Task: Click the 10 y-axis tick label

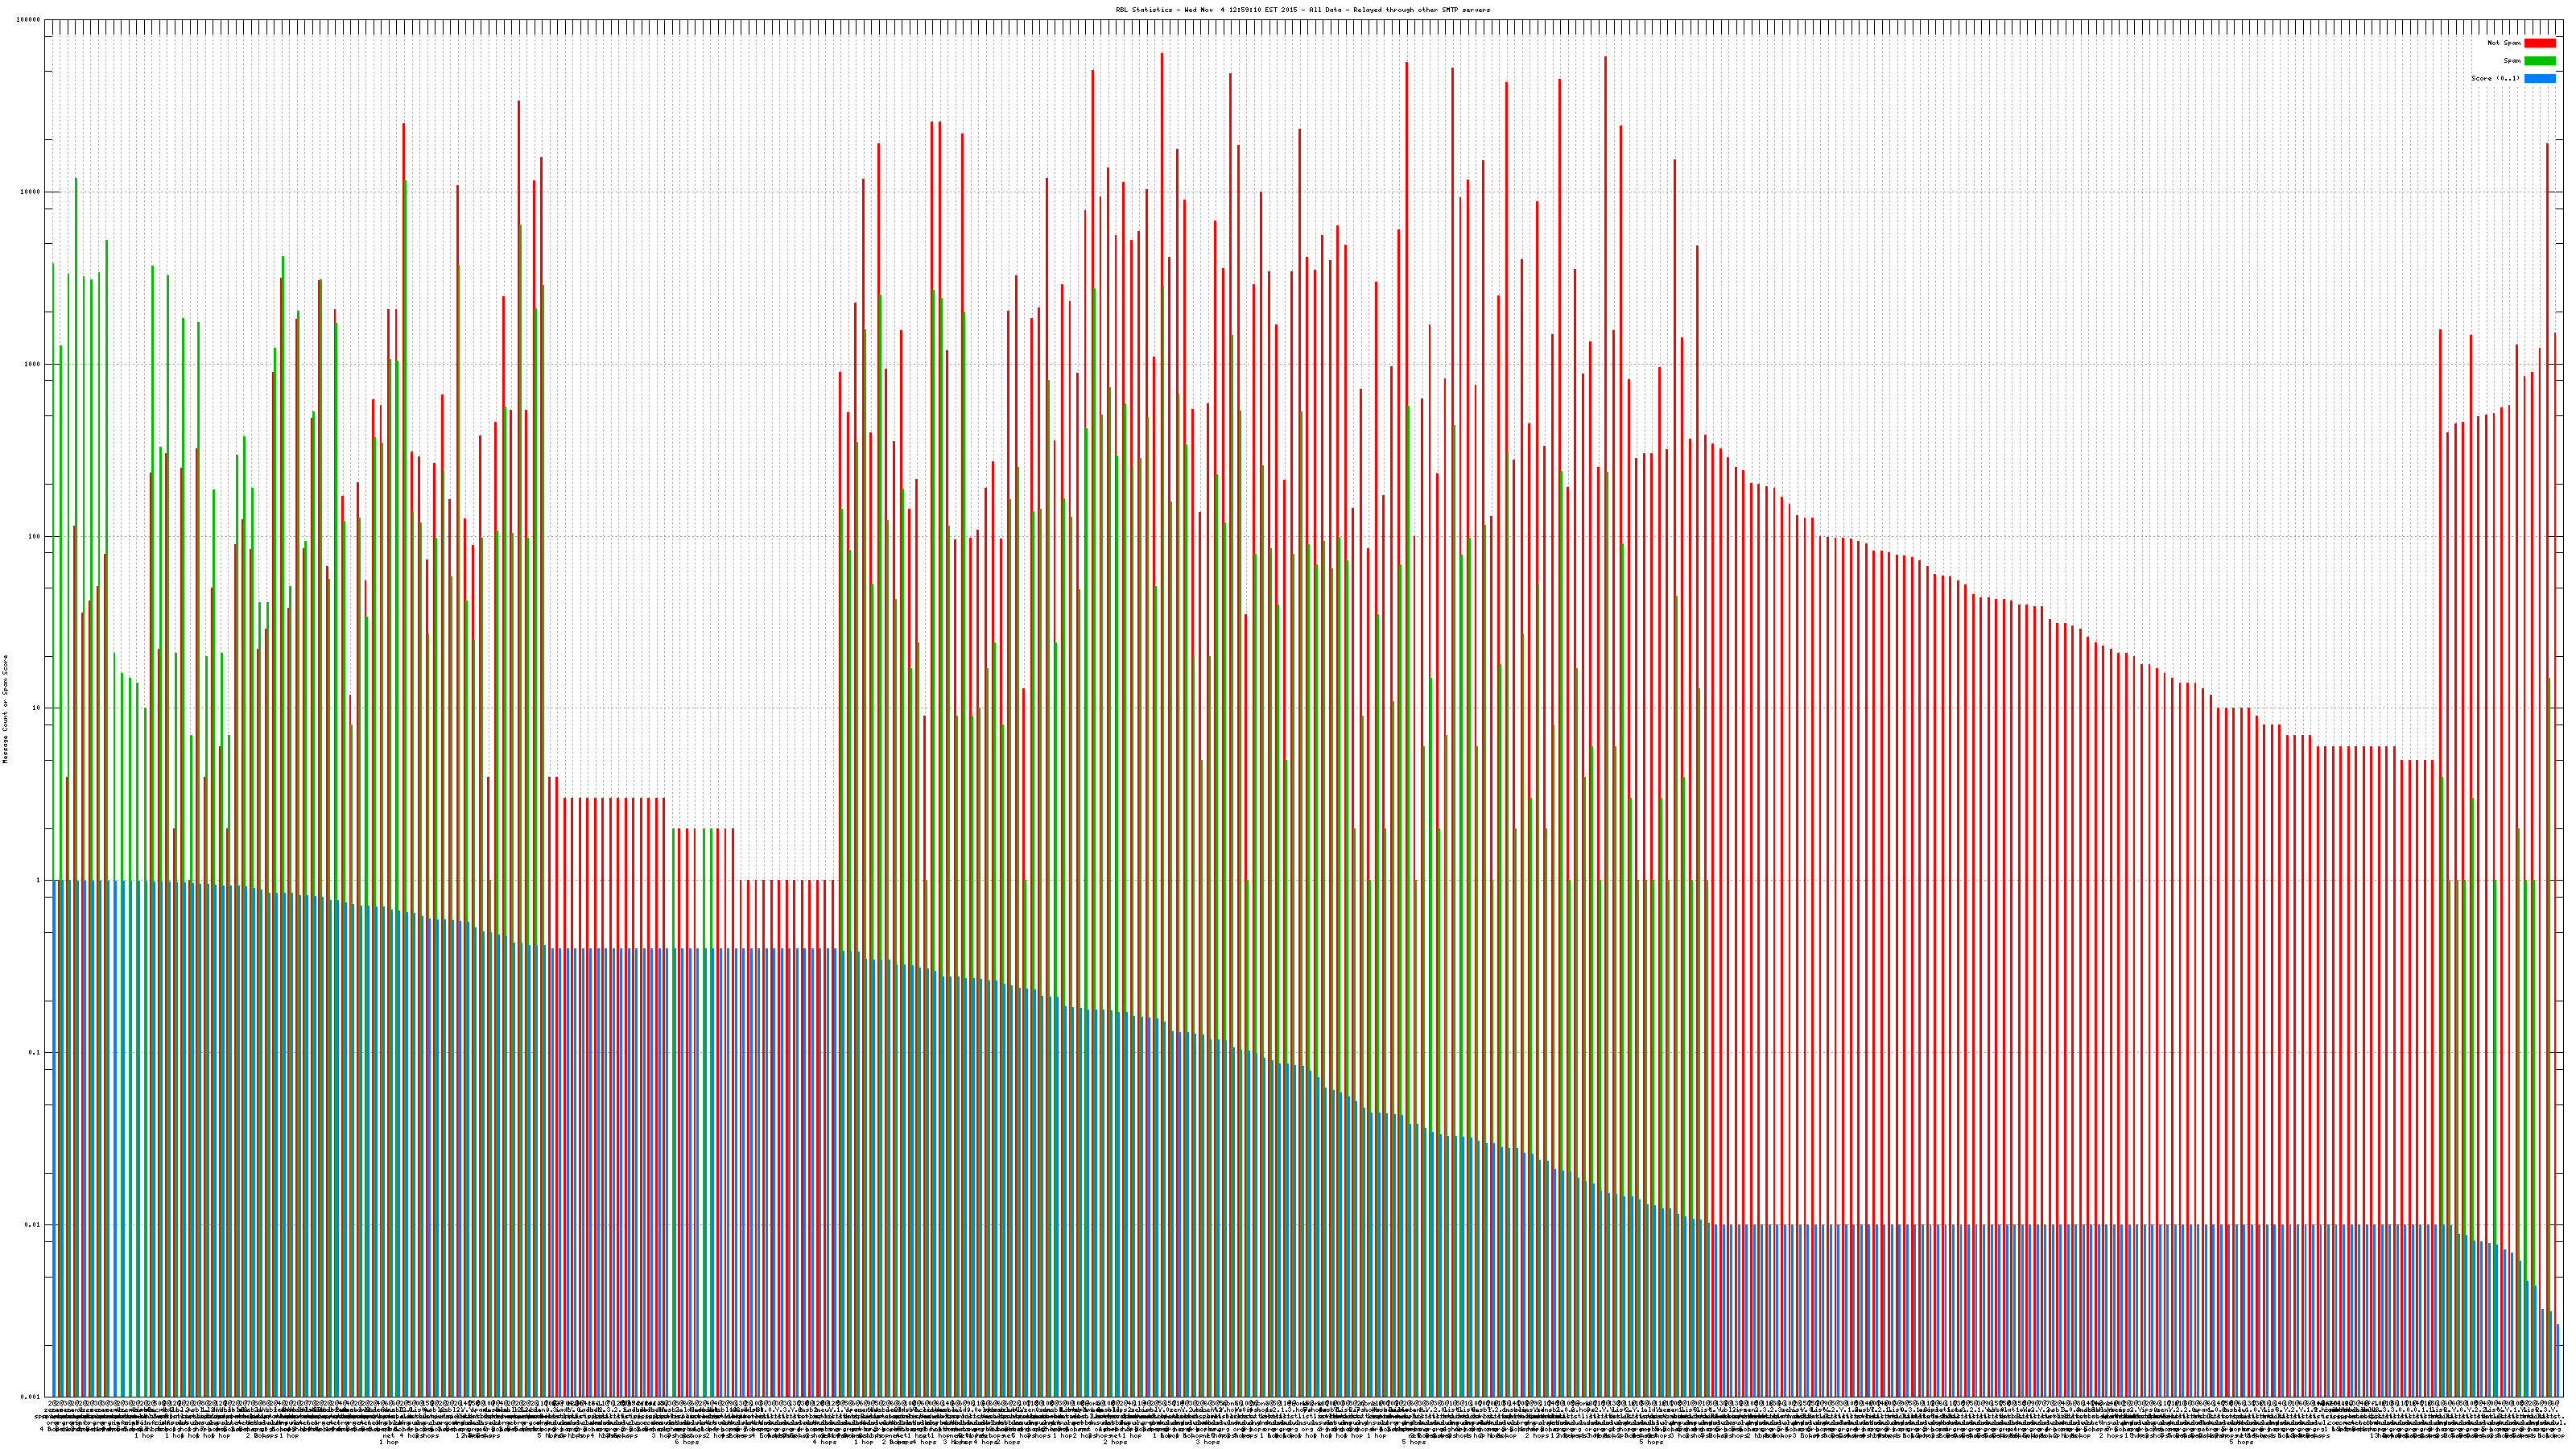Action: click(37, 708)
